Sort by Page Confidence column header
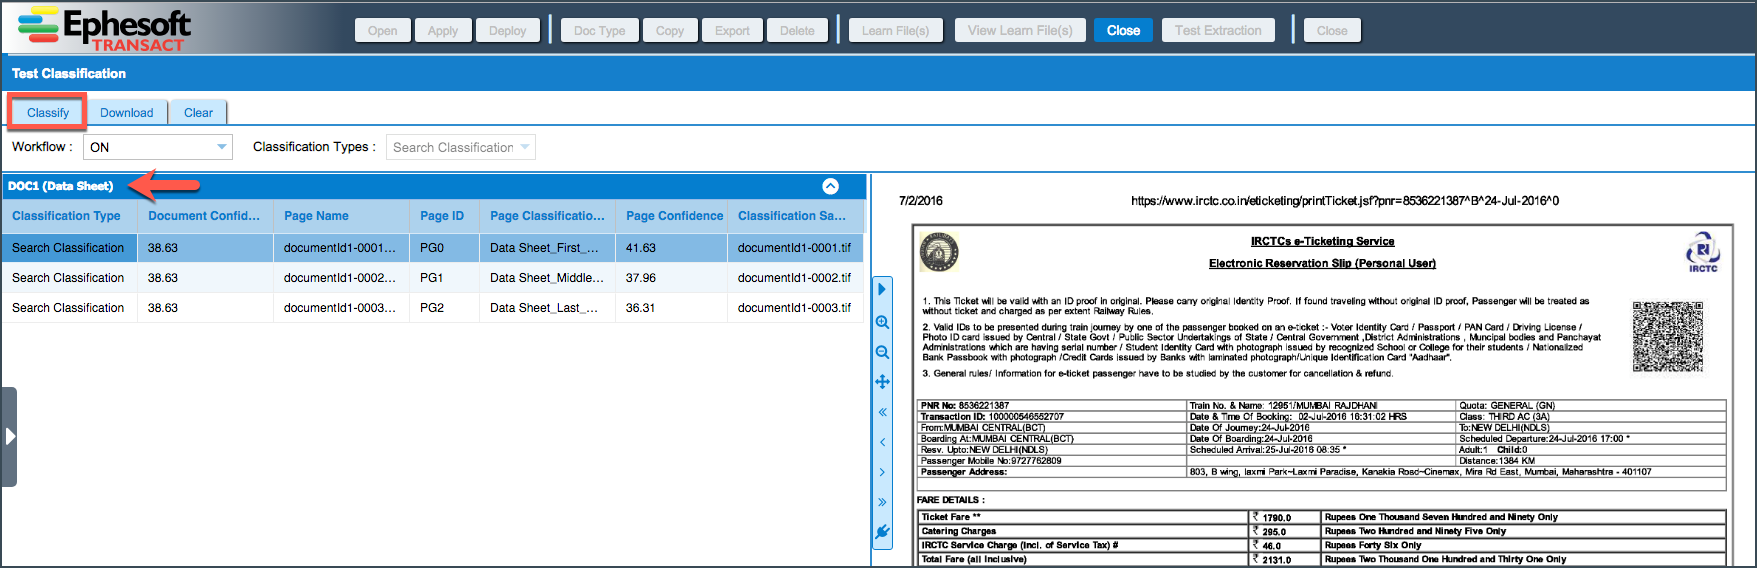This screenshot has width=1757, height=568. [x=671, y=216]
